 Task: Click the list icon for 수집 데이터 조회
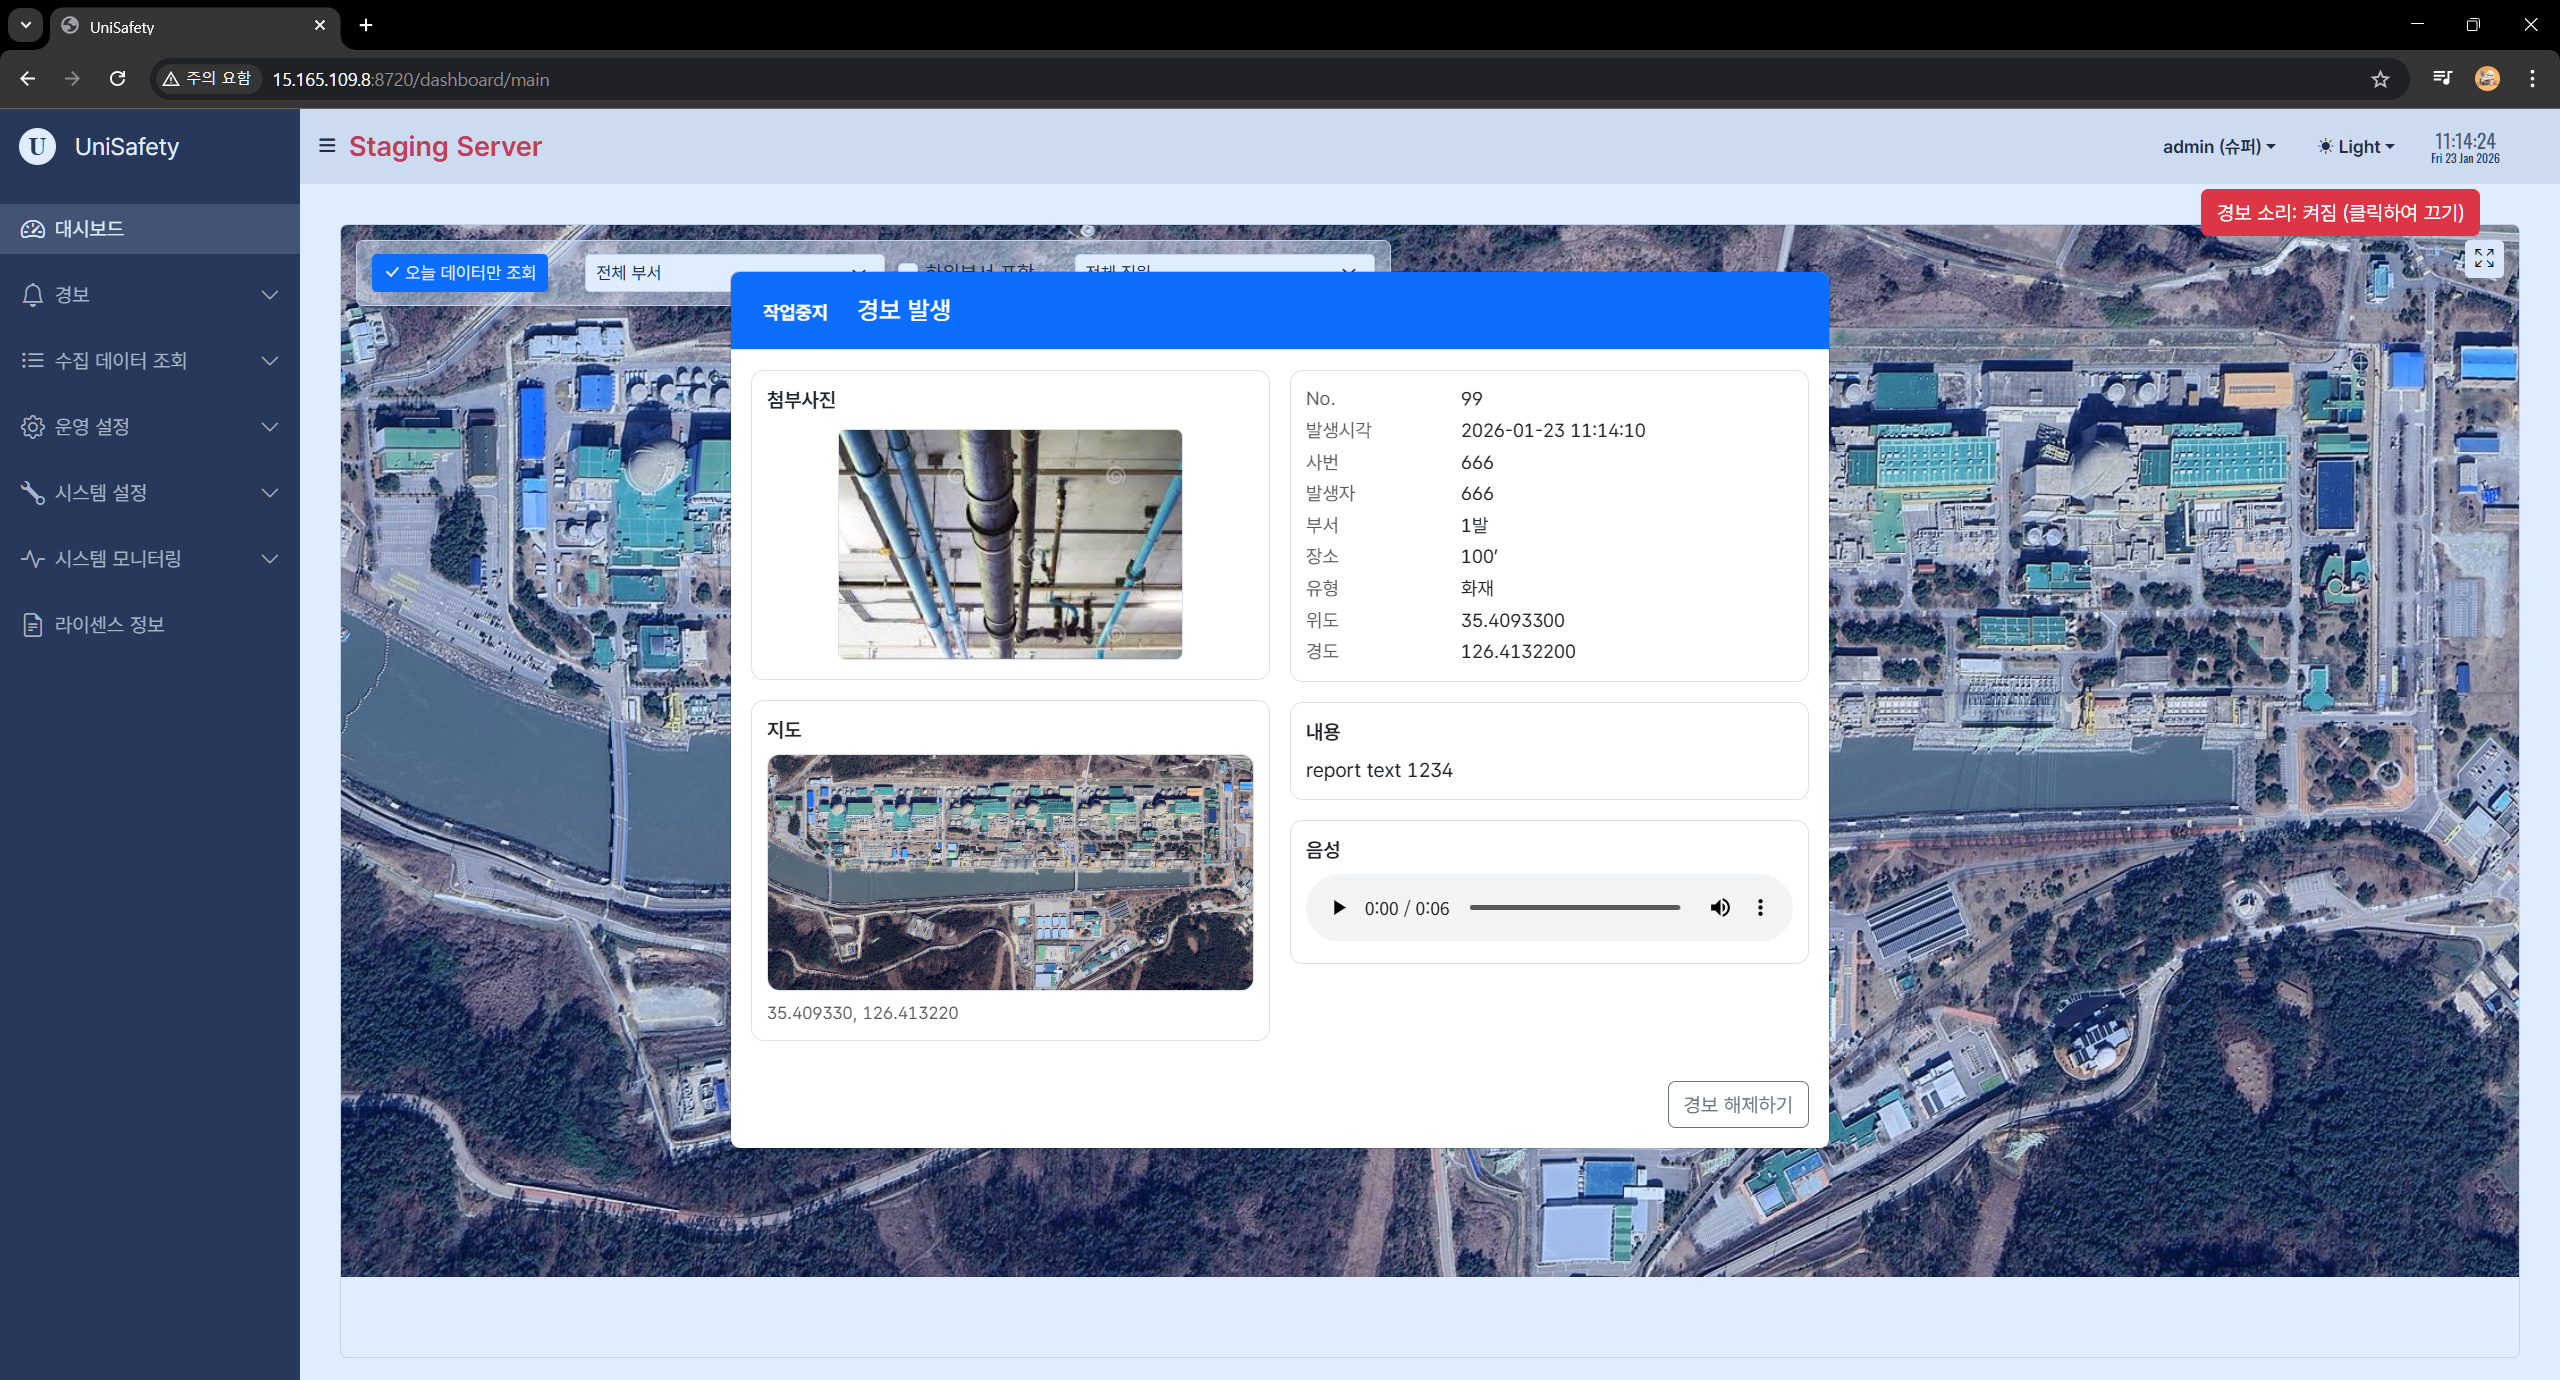(33, 360)
